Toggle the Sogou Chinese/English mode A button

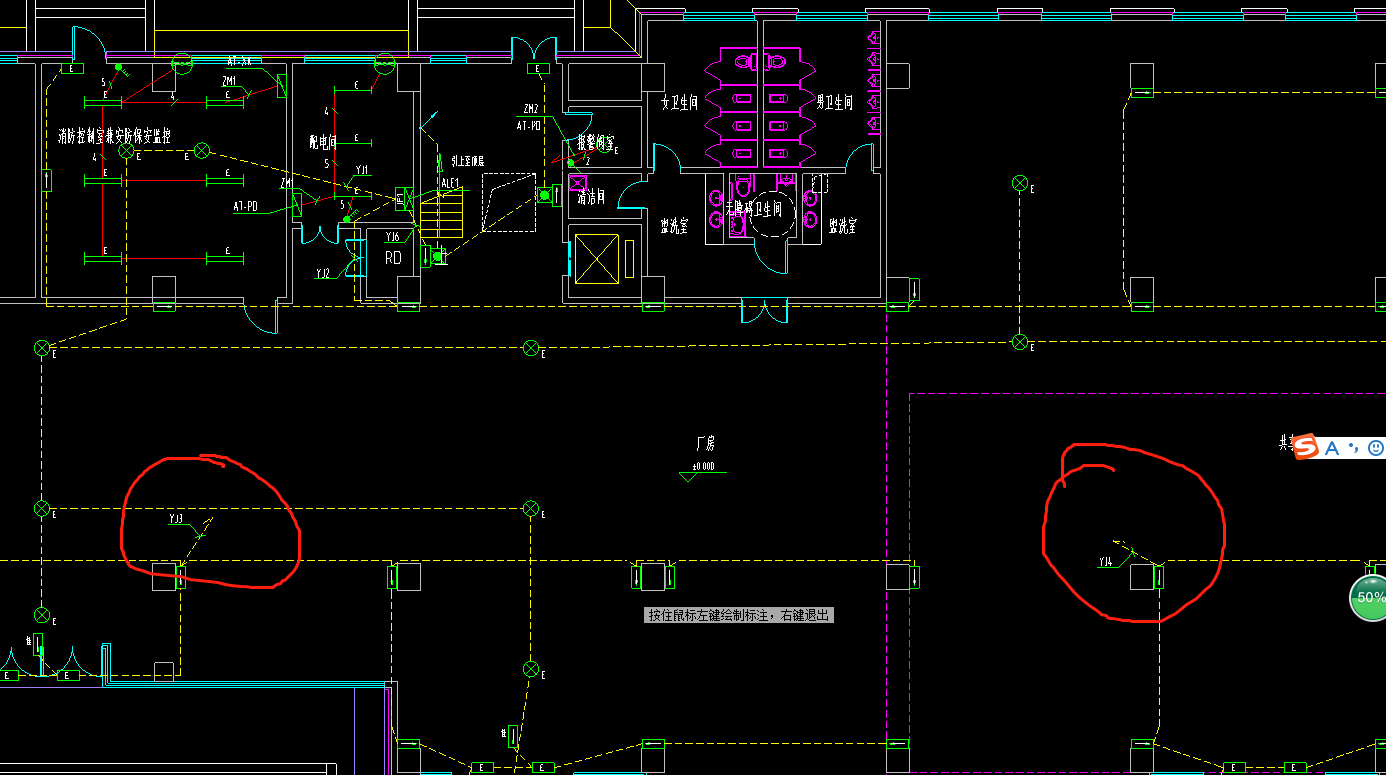pyautogui.click(x=1332, y=448)
